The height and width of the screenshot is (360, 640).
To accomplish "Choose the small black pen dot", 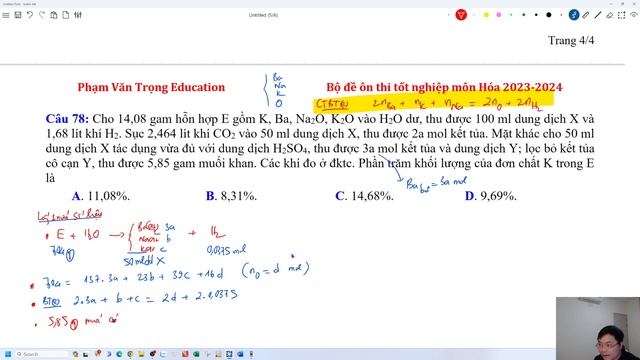I will 536,15.
